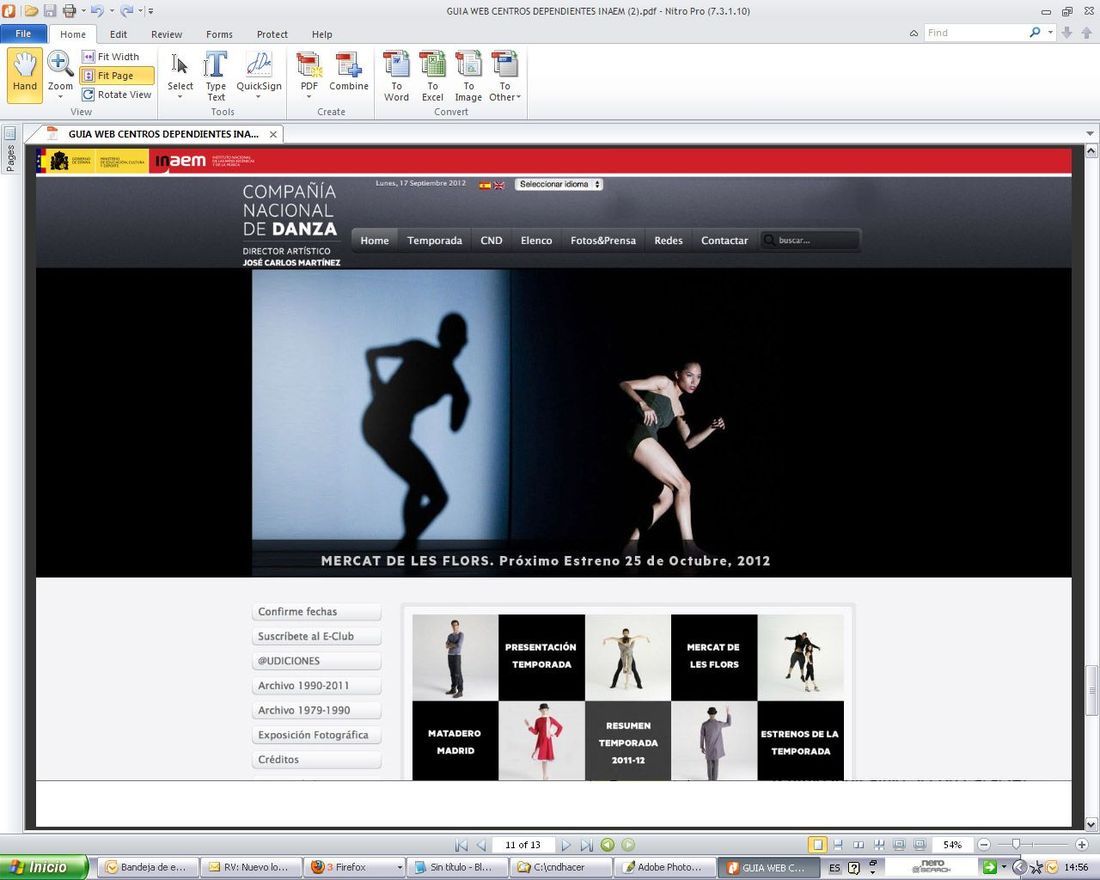Click the Temporada link in page menu
The height and width of the screenshot is (880, 1100).
[434, 241]
